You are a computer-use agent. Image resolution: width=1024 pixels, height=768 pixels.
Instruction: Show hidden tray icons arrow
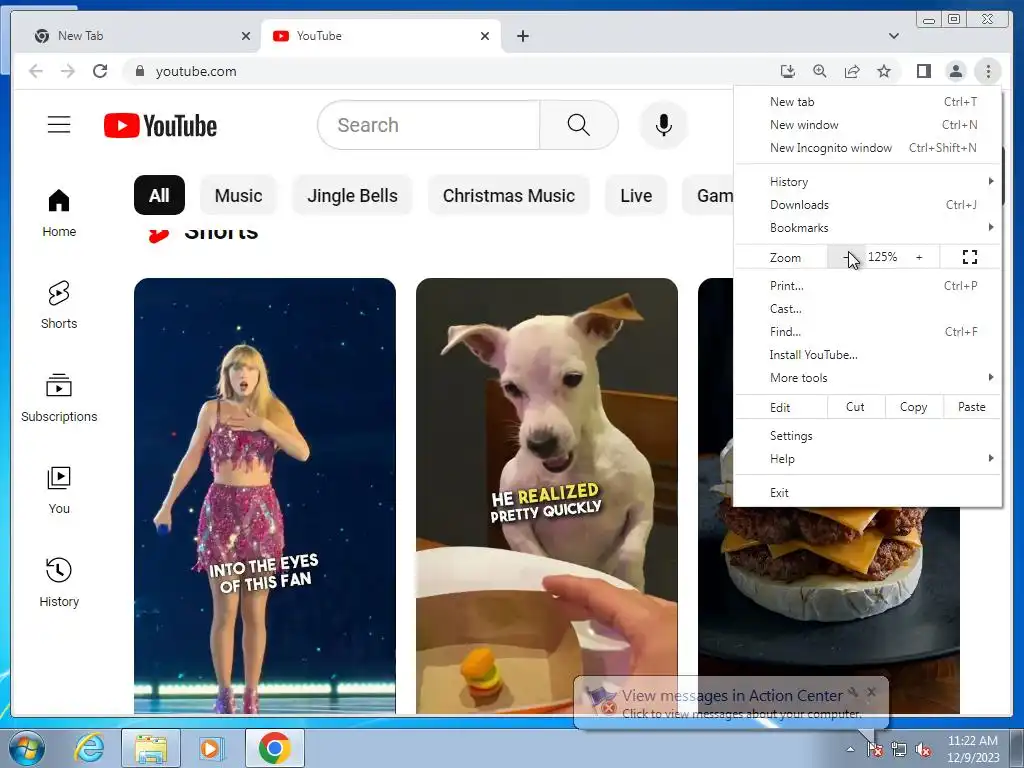coord(850,750)
